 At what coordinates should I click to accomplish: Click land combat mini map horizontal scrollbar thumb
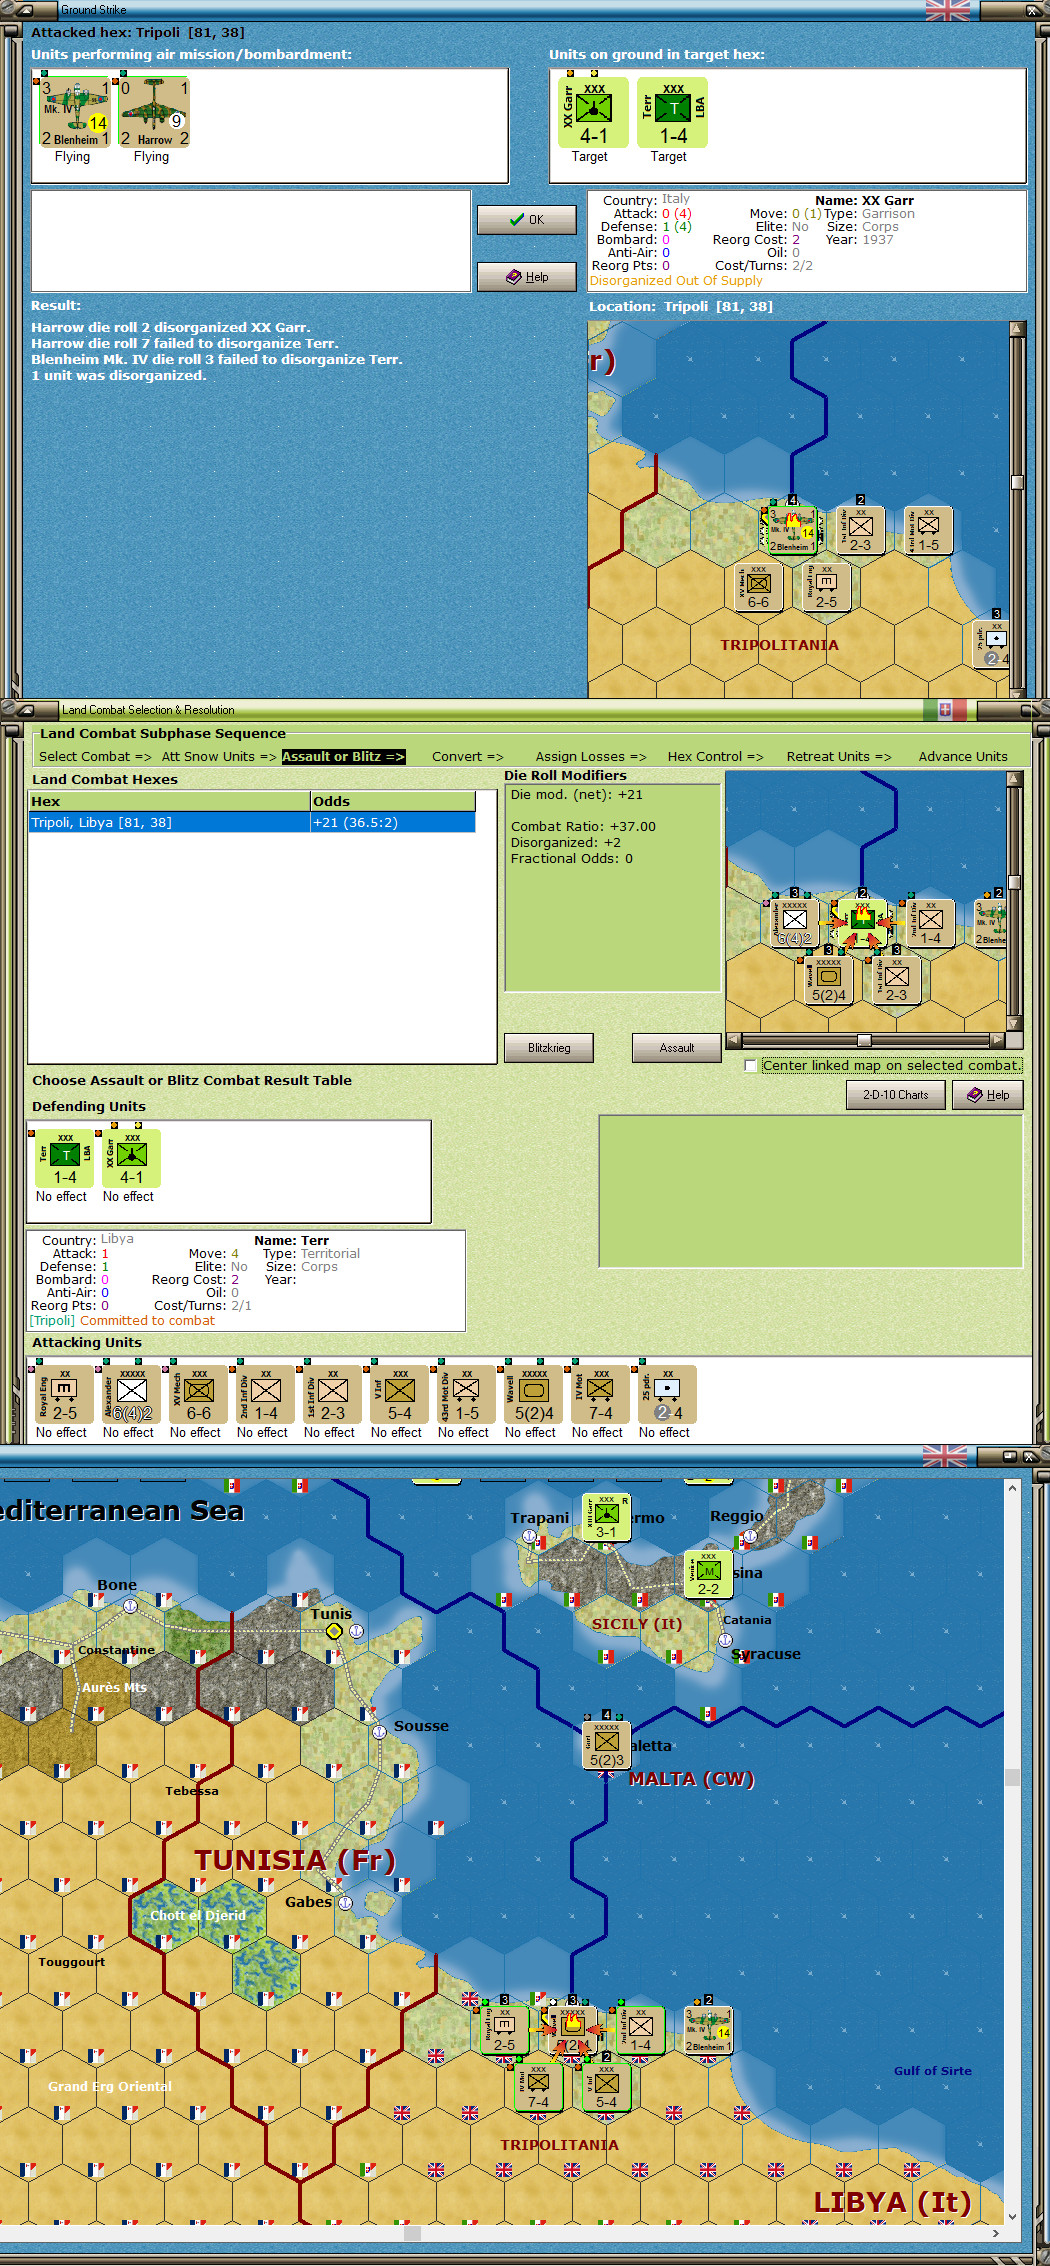click(864, 1040)
